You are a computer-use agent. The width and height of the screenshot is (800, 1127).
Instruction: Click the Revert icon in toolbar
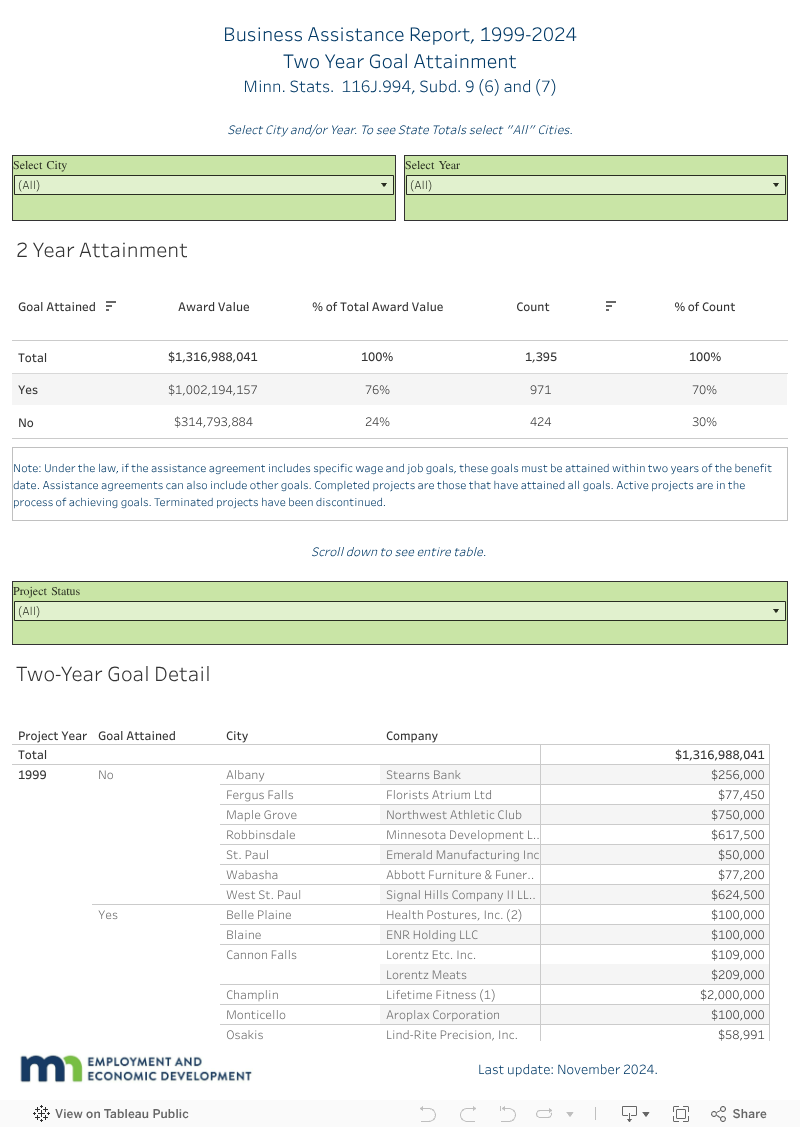[507, 1114]
